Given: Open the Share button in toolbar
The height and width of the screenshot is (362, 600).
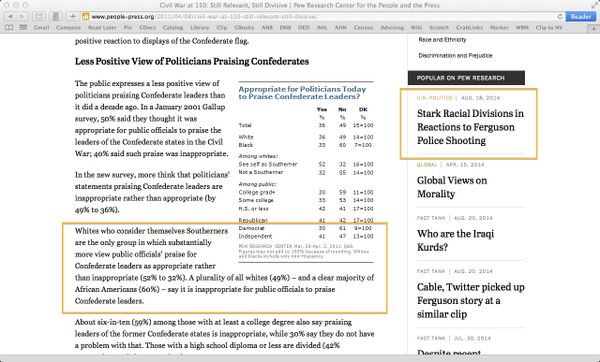Looking at the screenshot, I should [x=39, y=16].
